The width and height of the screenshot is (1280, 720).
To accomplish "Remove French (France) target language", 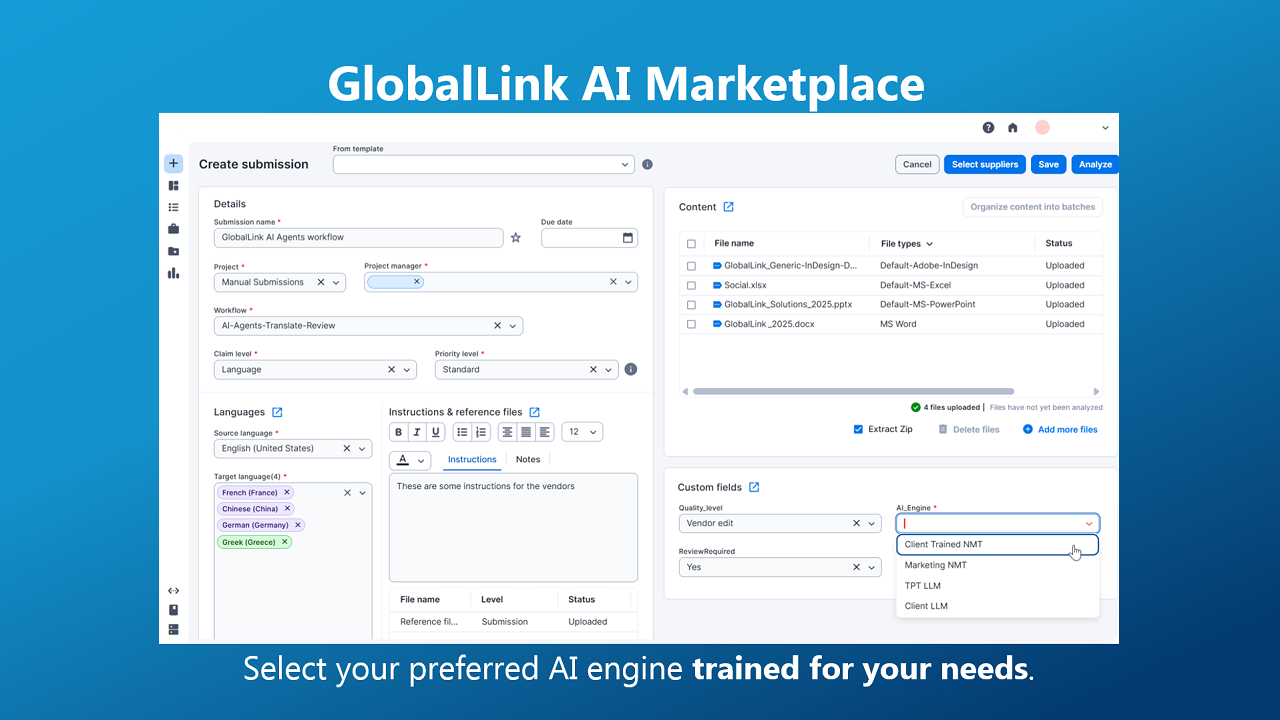I will (287, 492).
